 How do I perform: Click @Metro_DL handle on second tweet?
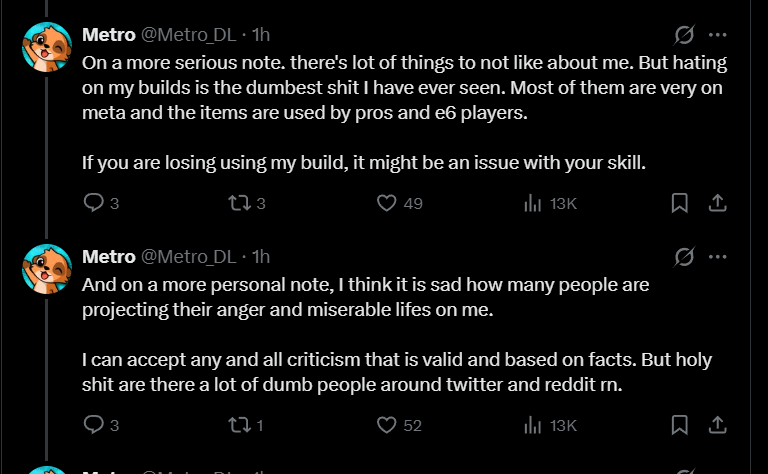[x=189, y=257]
